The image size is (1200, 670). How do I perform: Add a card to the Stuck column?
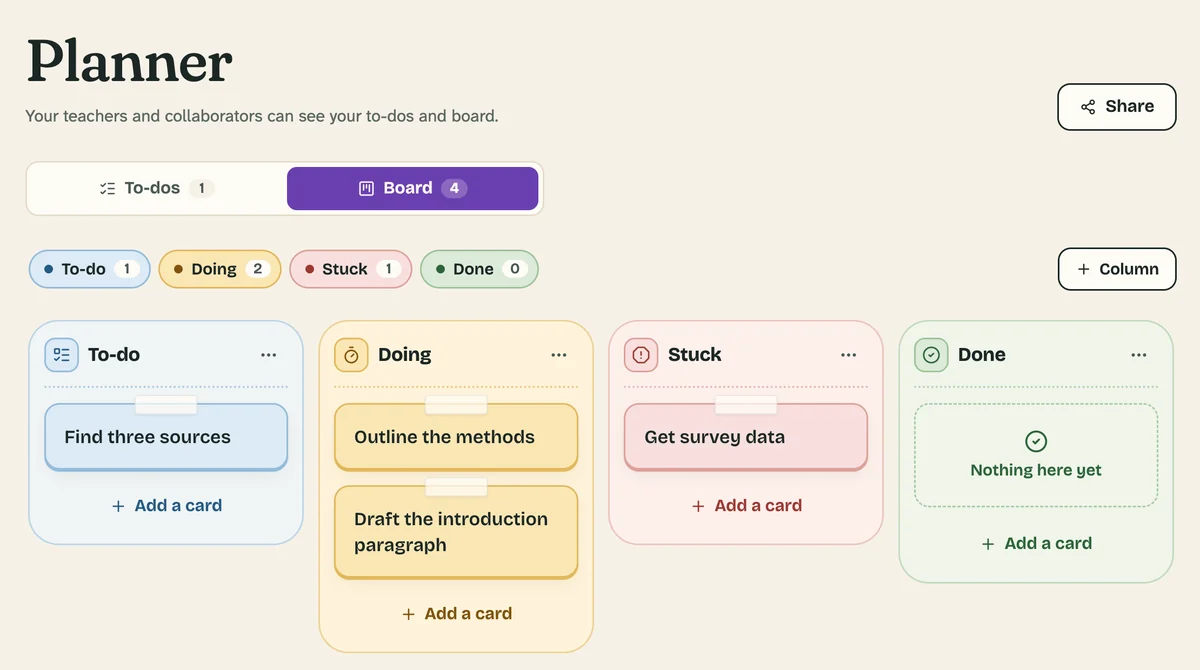coord(746,506)
